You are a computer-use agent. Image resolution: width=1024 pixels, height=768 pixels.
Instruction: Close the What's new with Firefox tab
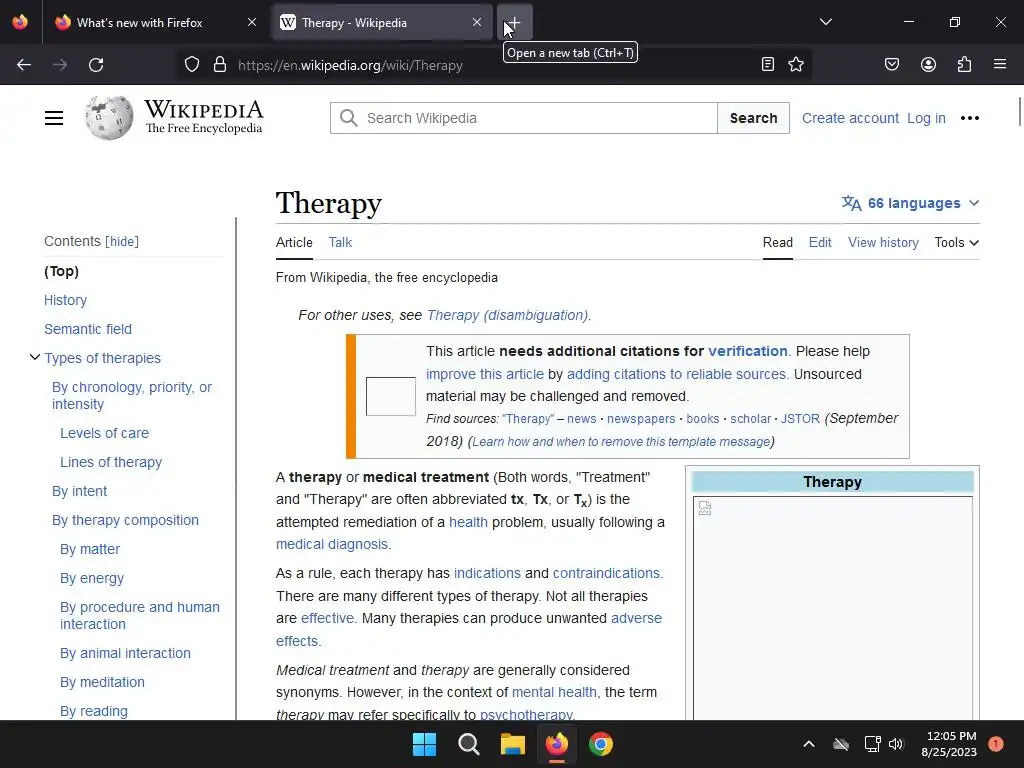(252, 22)
